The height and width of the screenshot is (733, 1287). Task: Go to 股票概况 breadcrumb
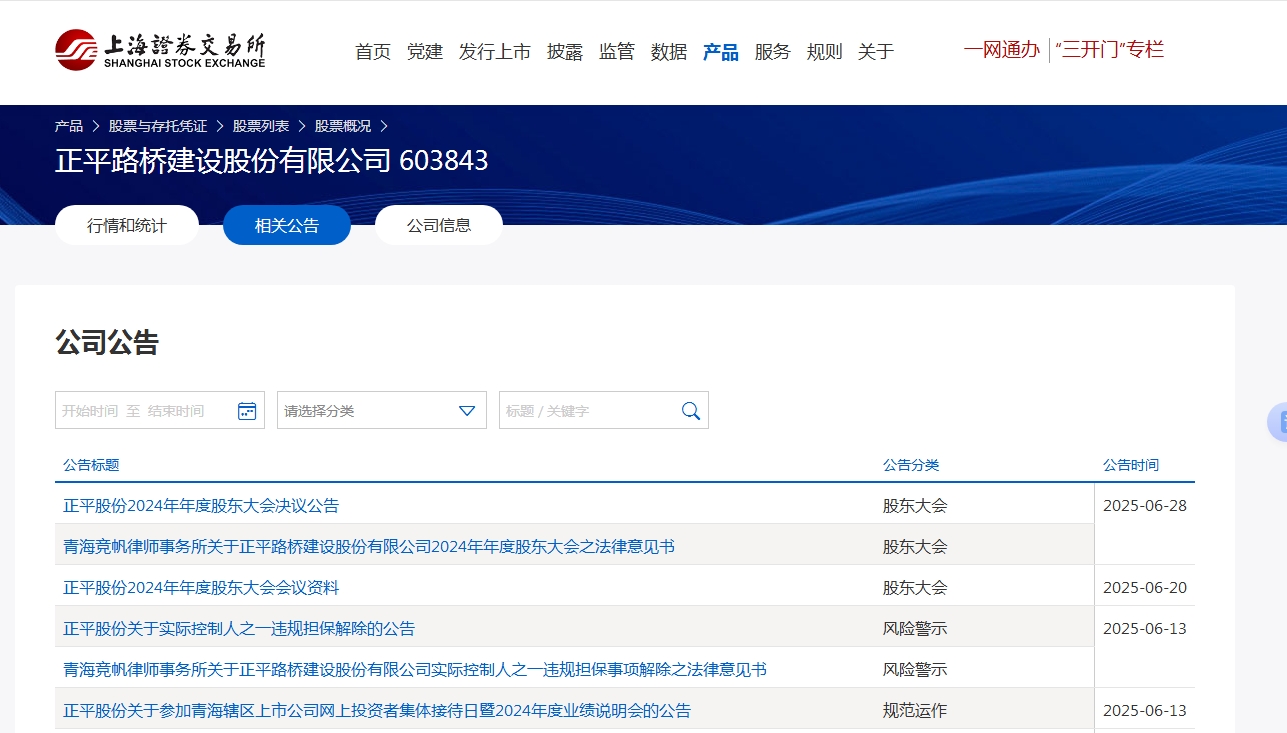(343, 126)
